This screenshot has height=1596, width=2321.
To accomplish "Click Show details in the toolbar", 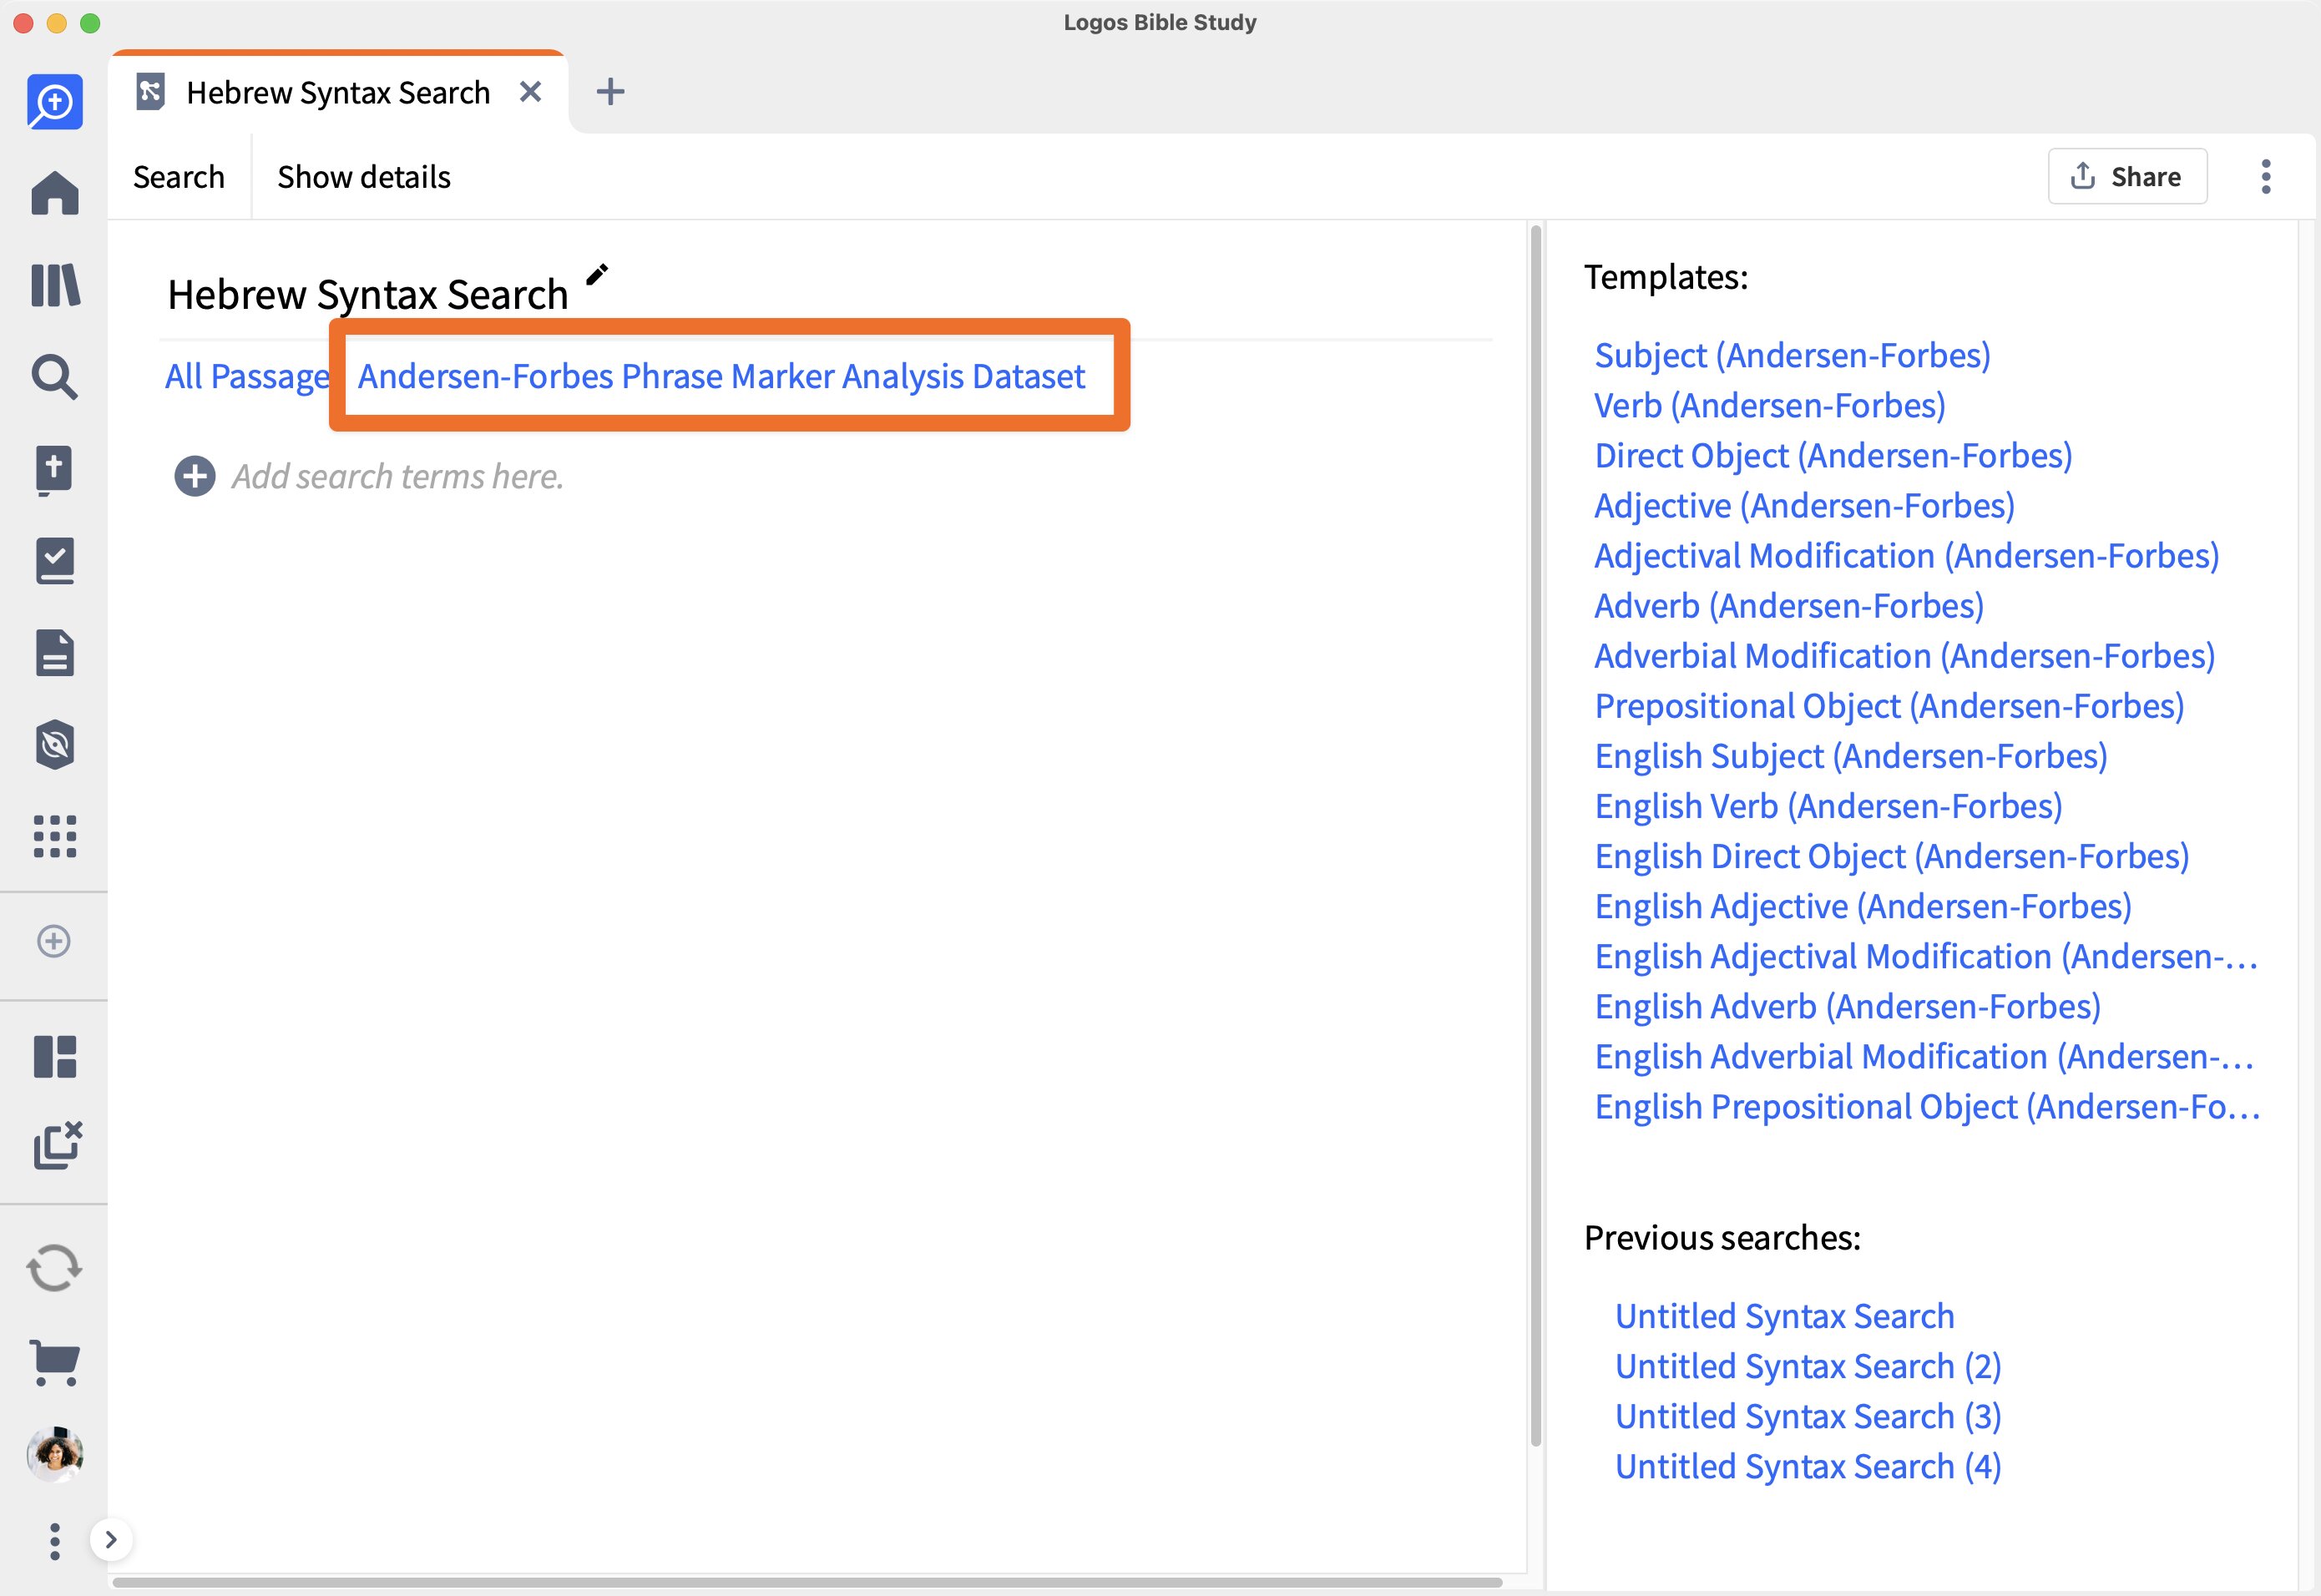I will 364,177.
